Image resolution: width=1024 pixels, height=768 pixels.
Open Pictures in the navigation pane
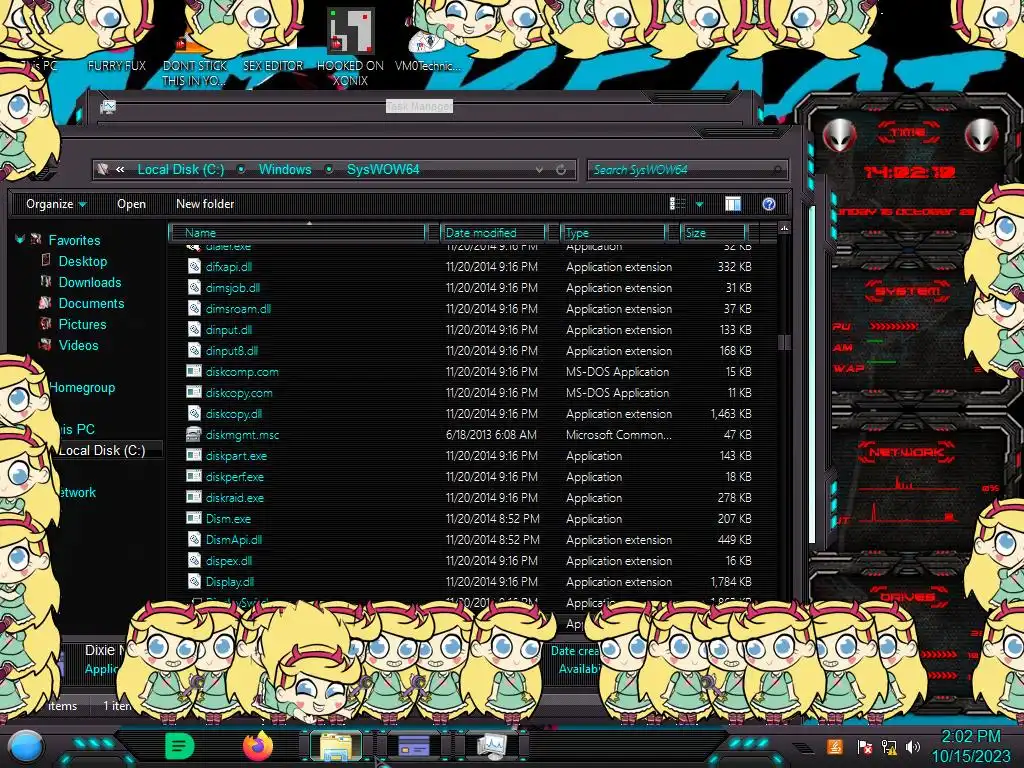tap(82, 324)
